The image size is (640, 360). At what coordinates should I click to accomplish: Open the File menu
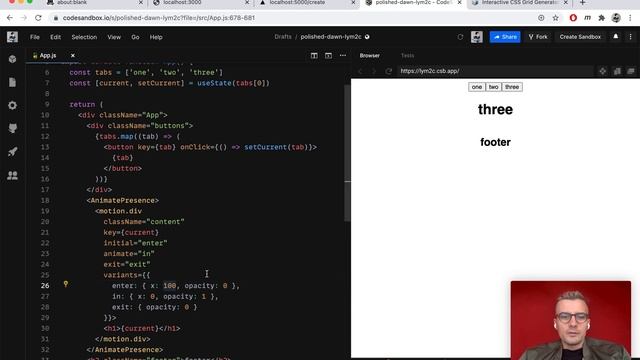click(x=35, y=37)
